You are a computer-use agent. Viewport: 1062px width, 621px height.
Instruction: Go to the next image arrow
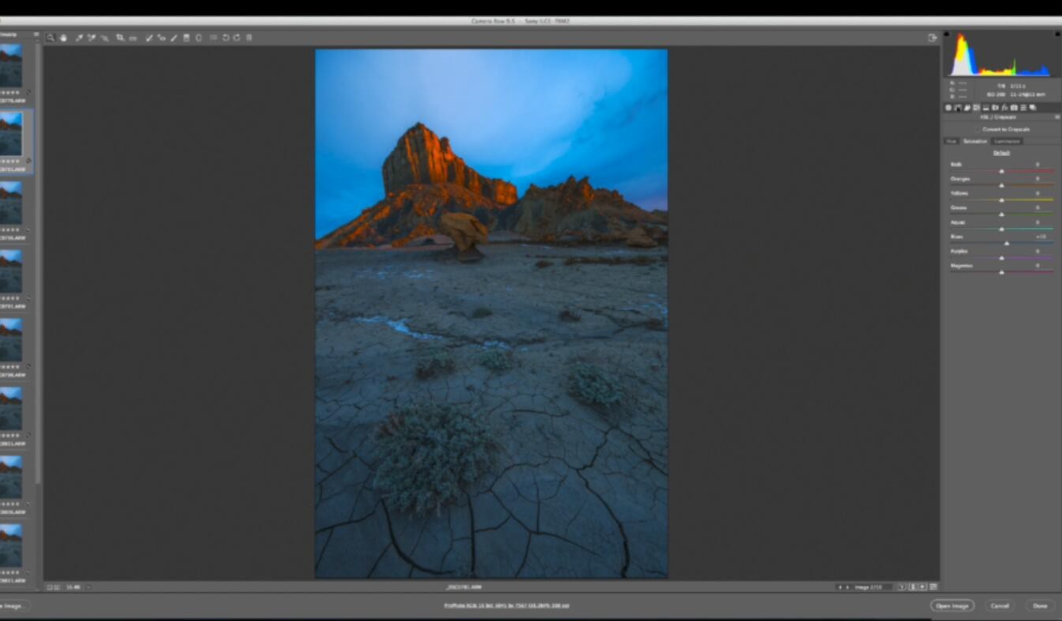click(847, 587)
